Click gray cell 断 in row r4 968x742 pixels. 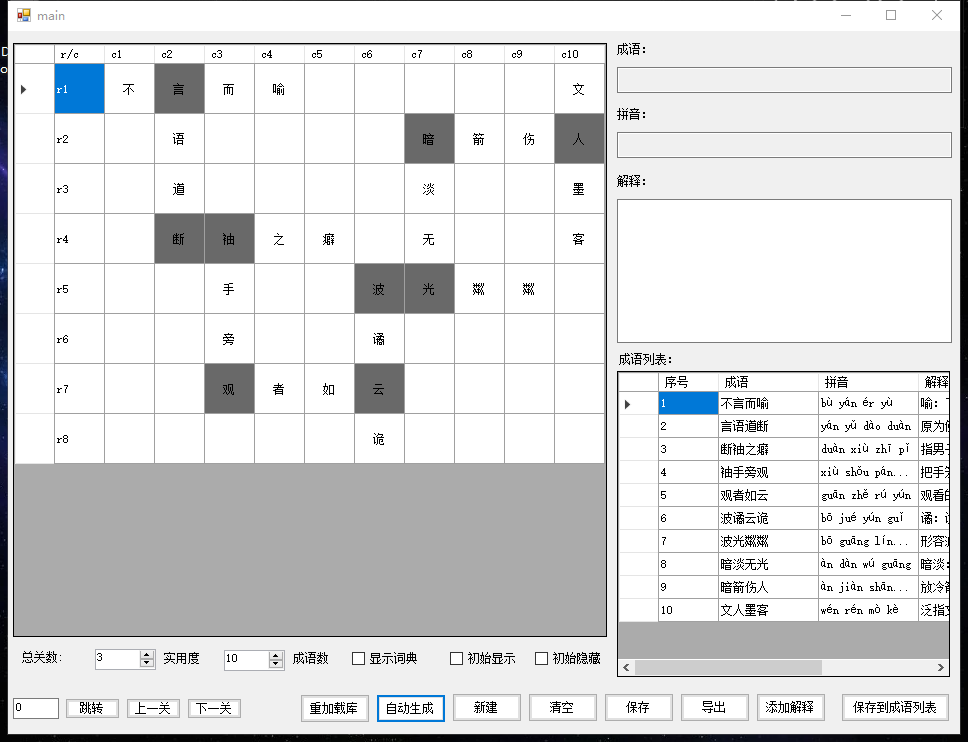point(180,239)
